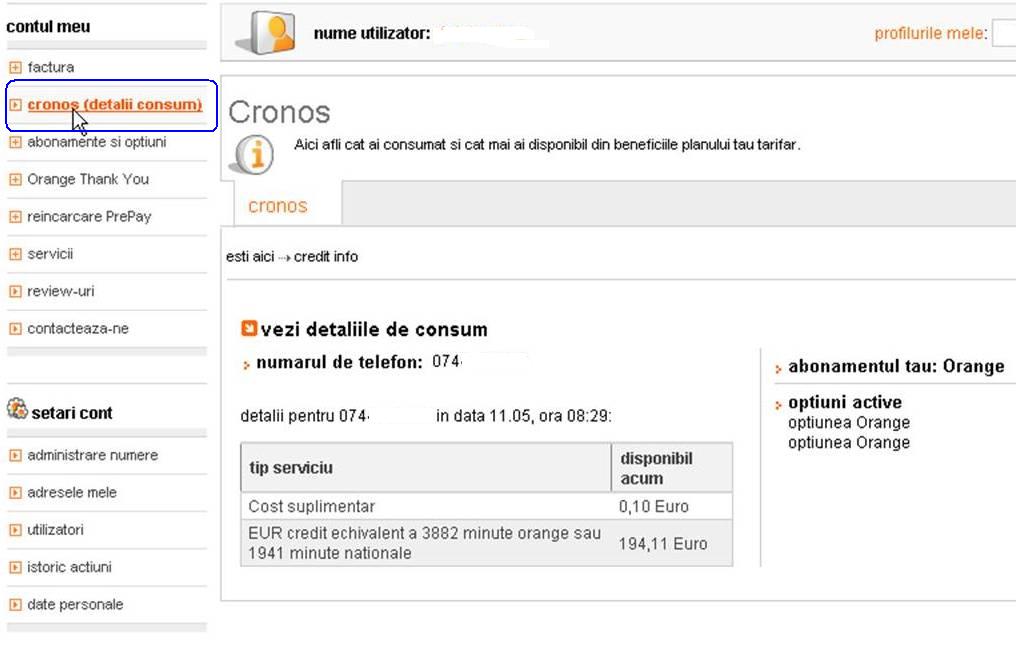Viewport: 1016px width, 649px height.
Task: Click the user avatar icon
Action: pos(266,32)
